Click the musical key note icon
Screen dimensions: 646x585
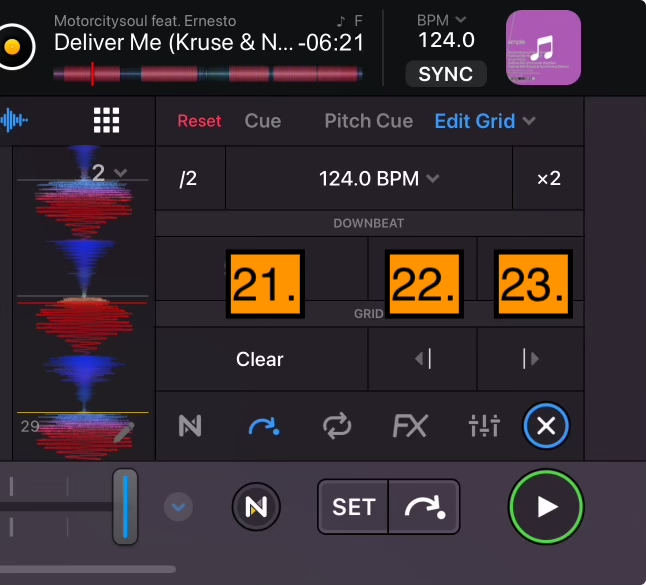coord(341,21)
